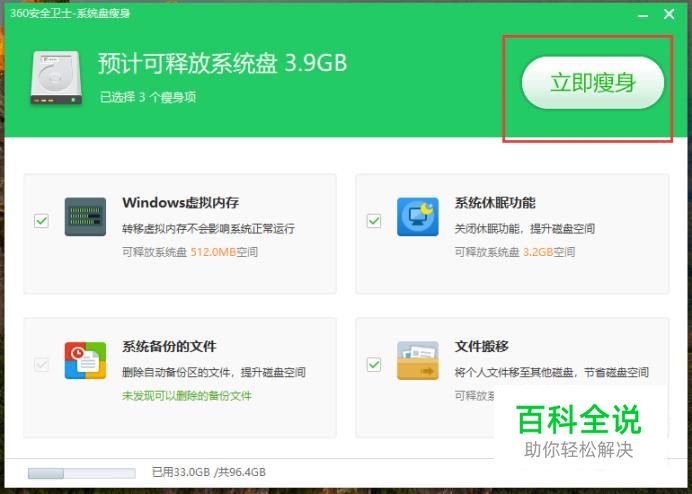692x494 pixels.
Task: Click 转移虚拟内存不会影响系统正常运行 description
Action: pyautogui.click(x=208, y=229)
